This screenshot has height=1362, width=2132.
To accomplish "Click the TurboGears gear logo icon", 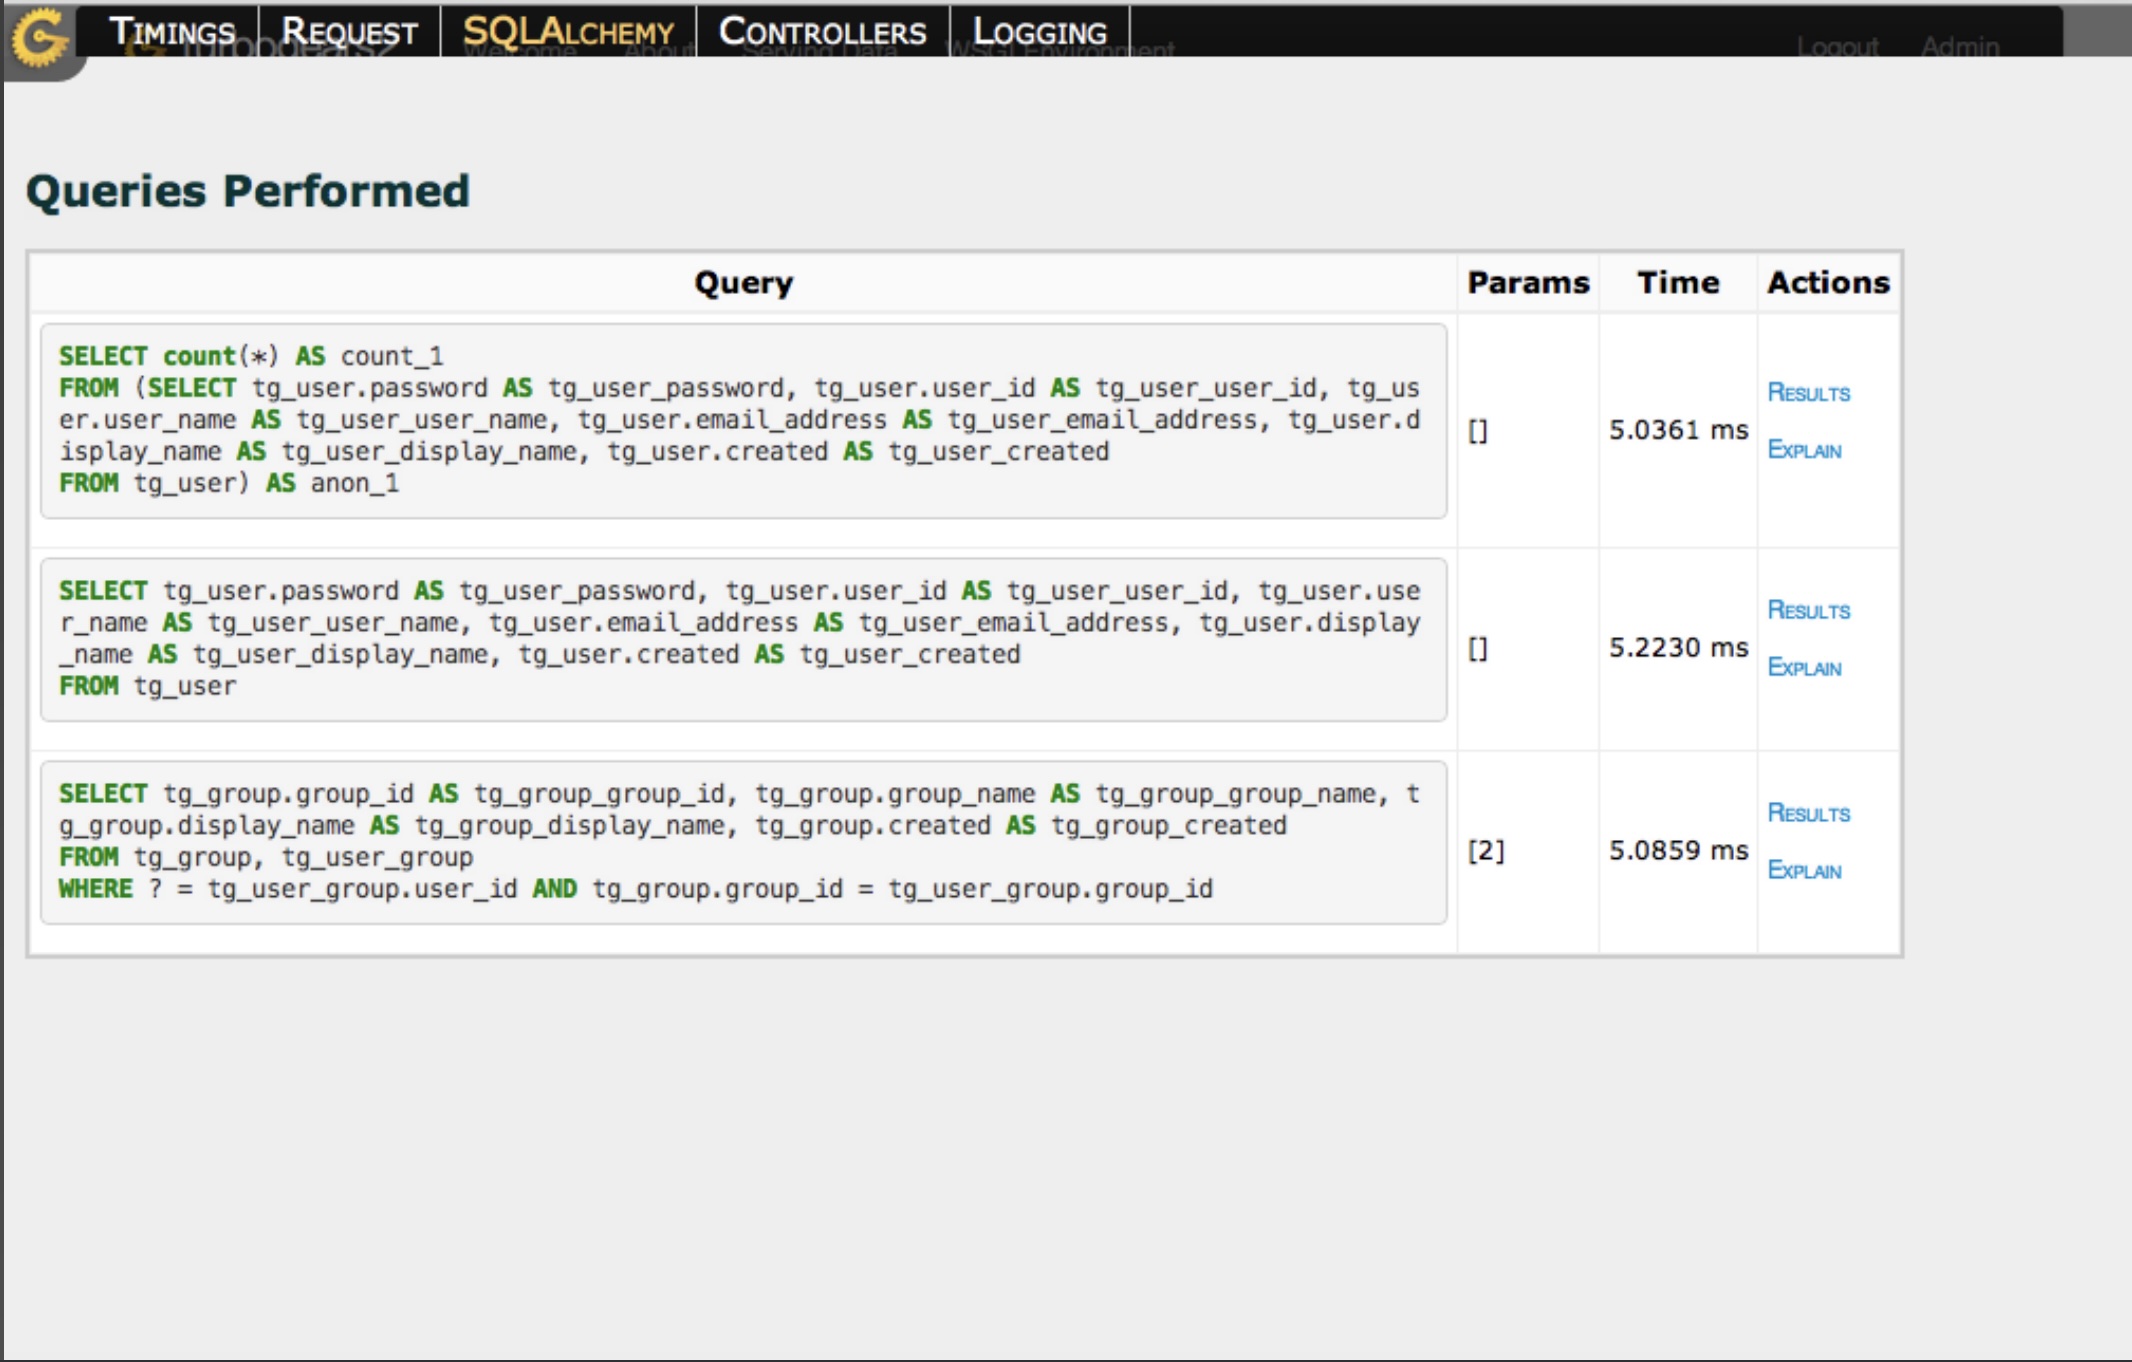I will 39,38.
